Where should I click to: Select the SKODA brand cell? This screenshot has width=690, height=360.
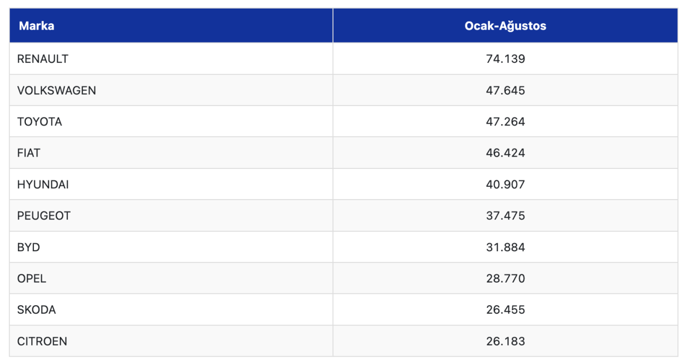[x=171, y=310]
